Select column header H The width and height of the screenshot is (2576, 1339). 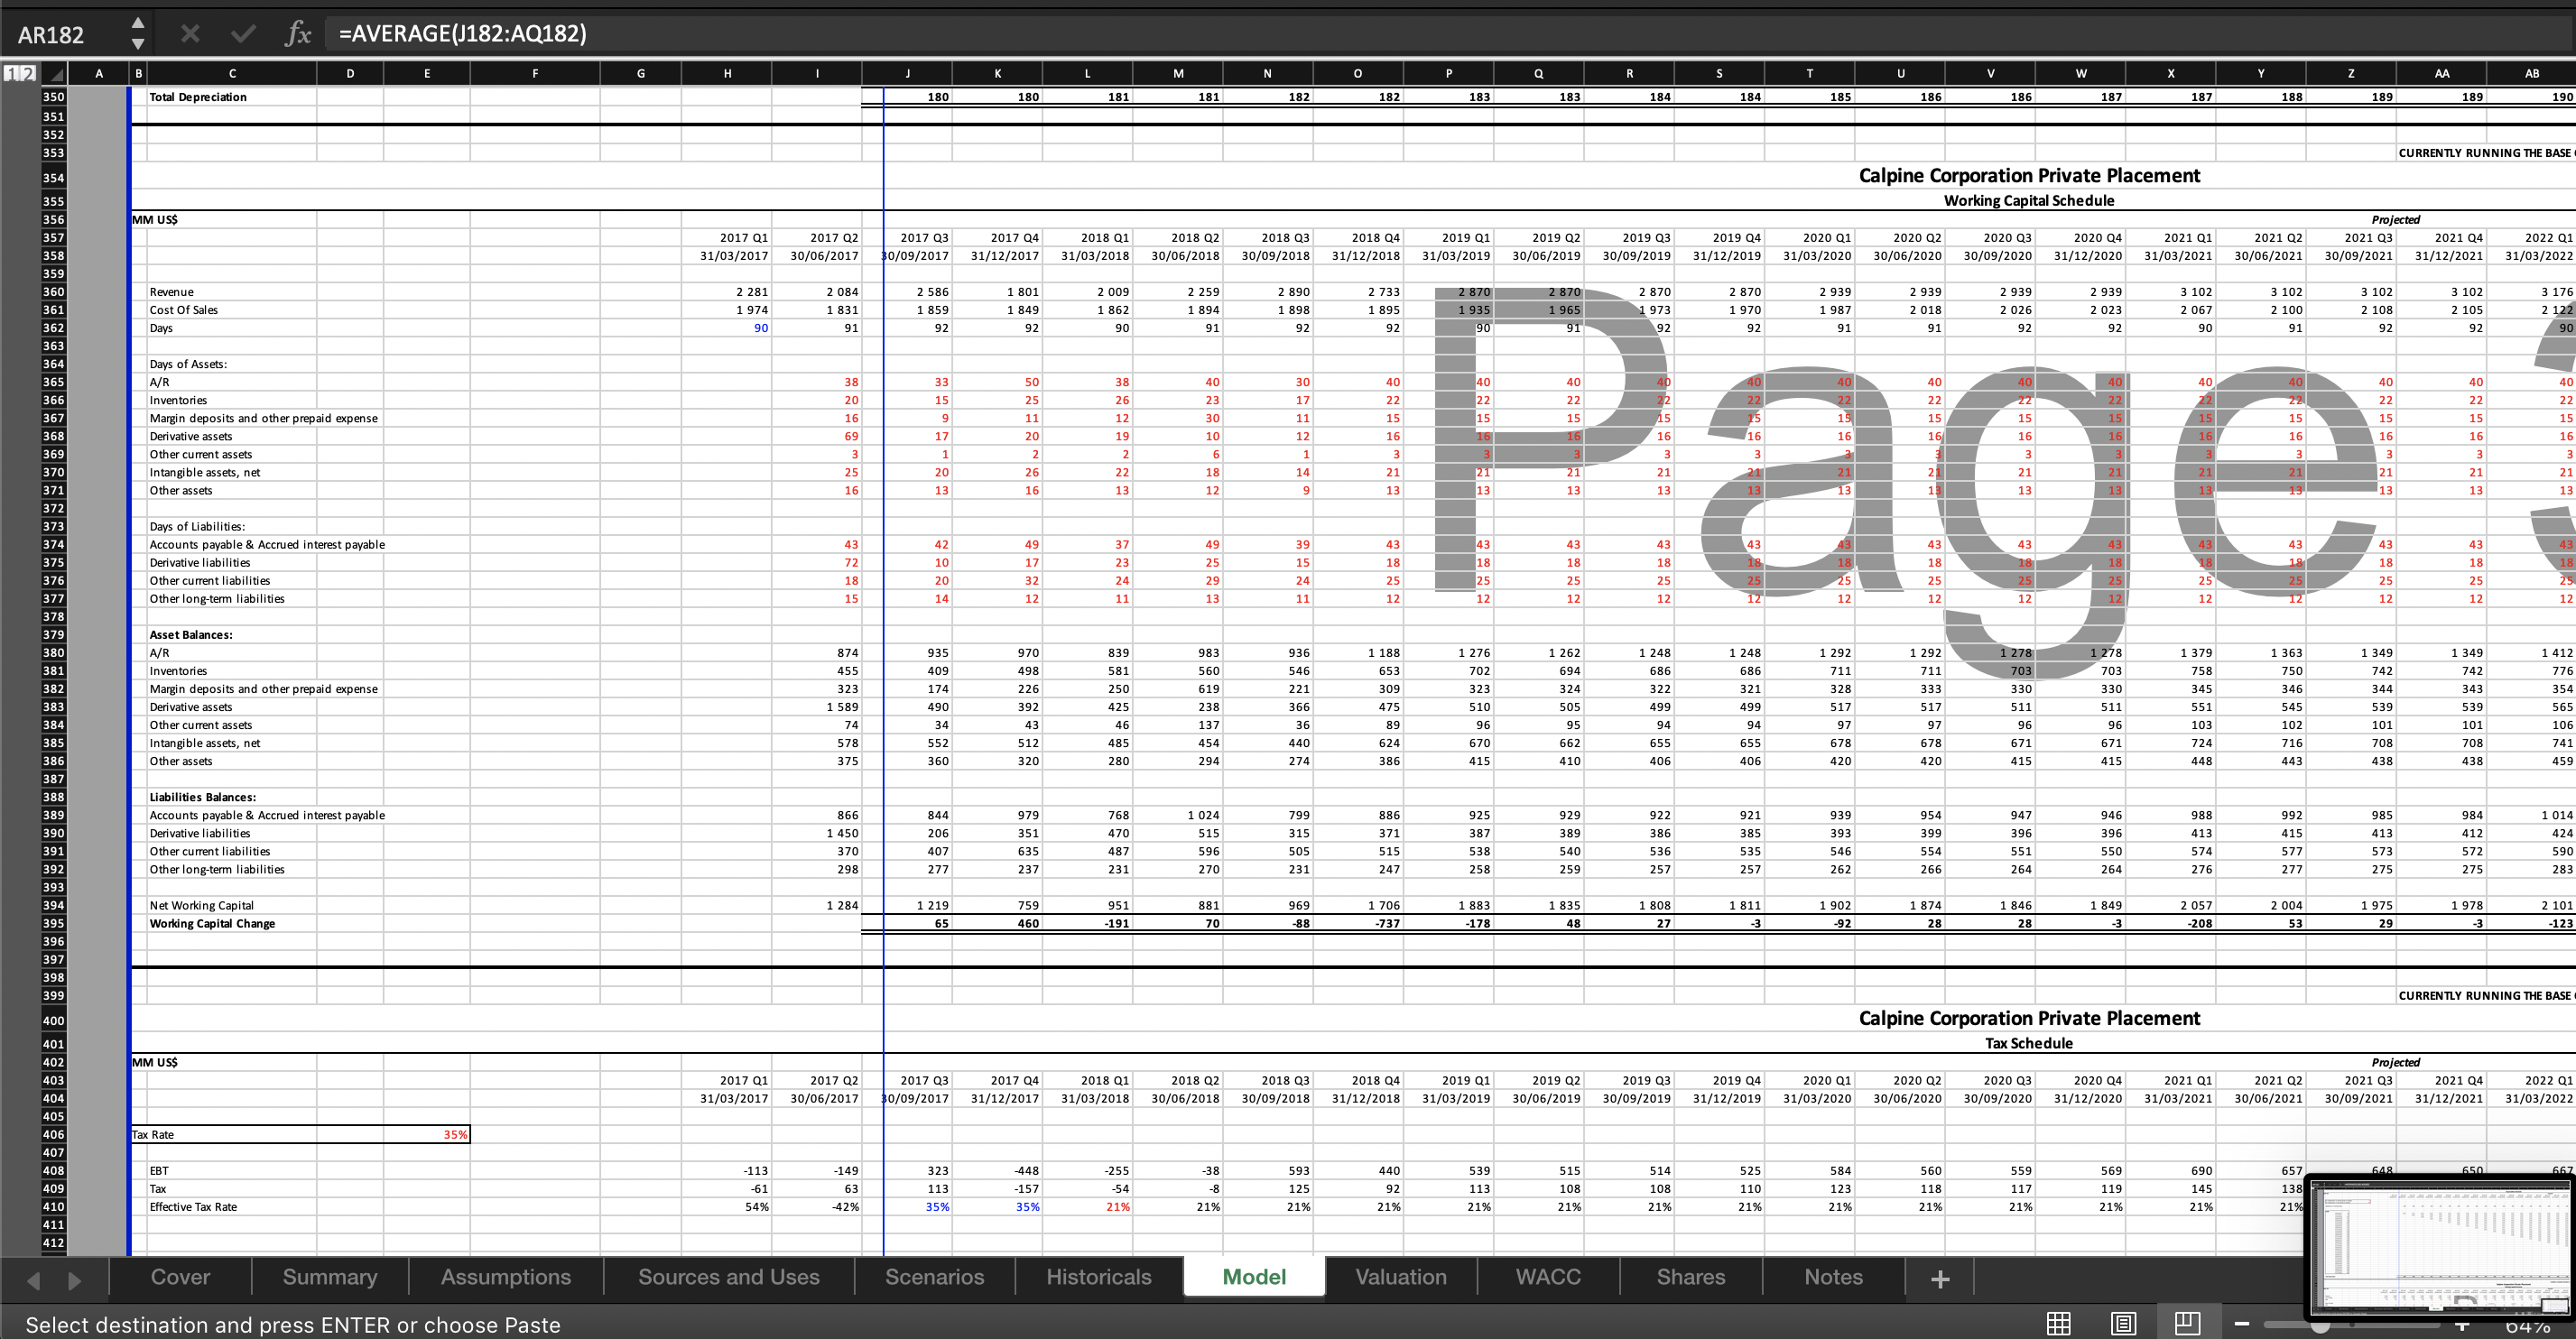727,74
